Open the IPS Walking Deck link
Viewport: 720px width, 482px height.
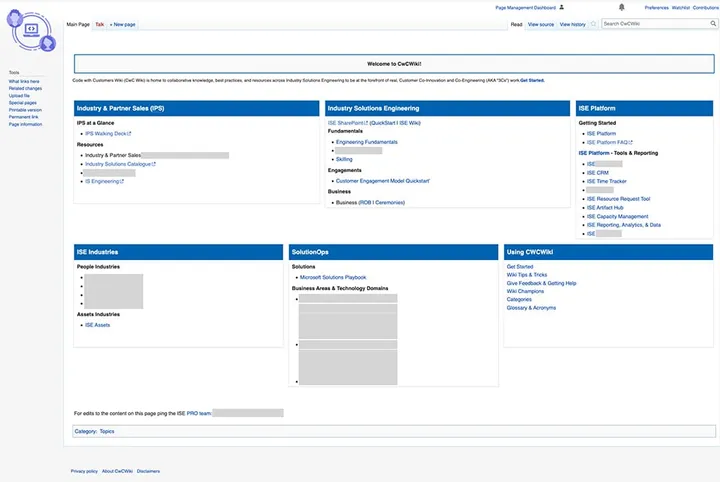tap(108, 134)
